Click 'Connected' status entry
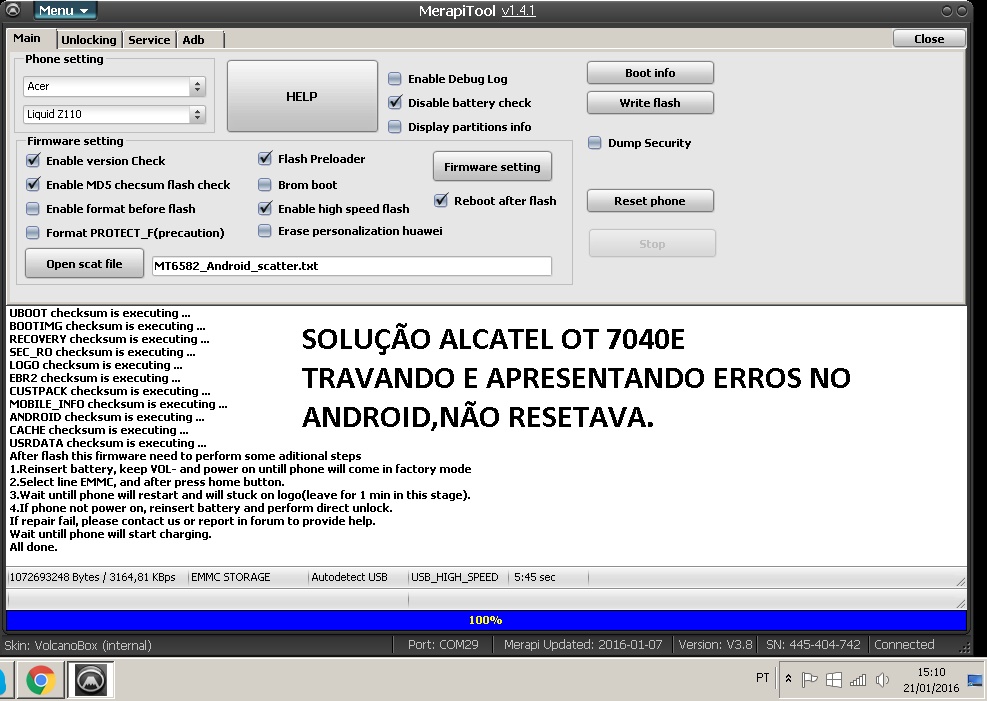The image size is (987, 701). [x=904, y=644]
